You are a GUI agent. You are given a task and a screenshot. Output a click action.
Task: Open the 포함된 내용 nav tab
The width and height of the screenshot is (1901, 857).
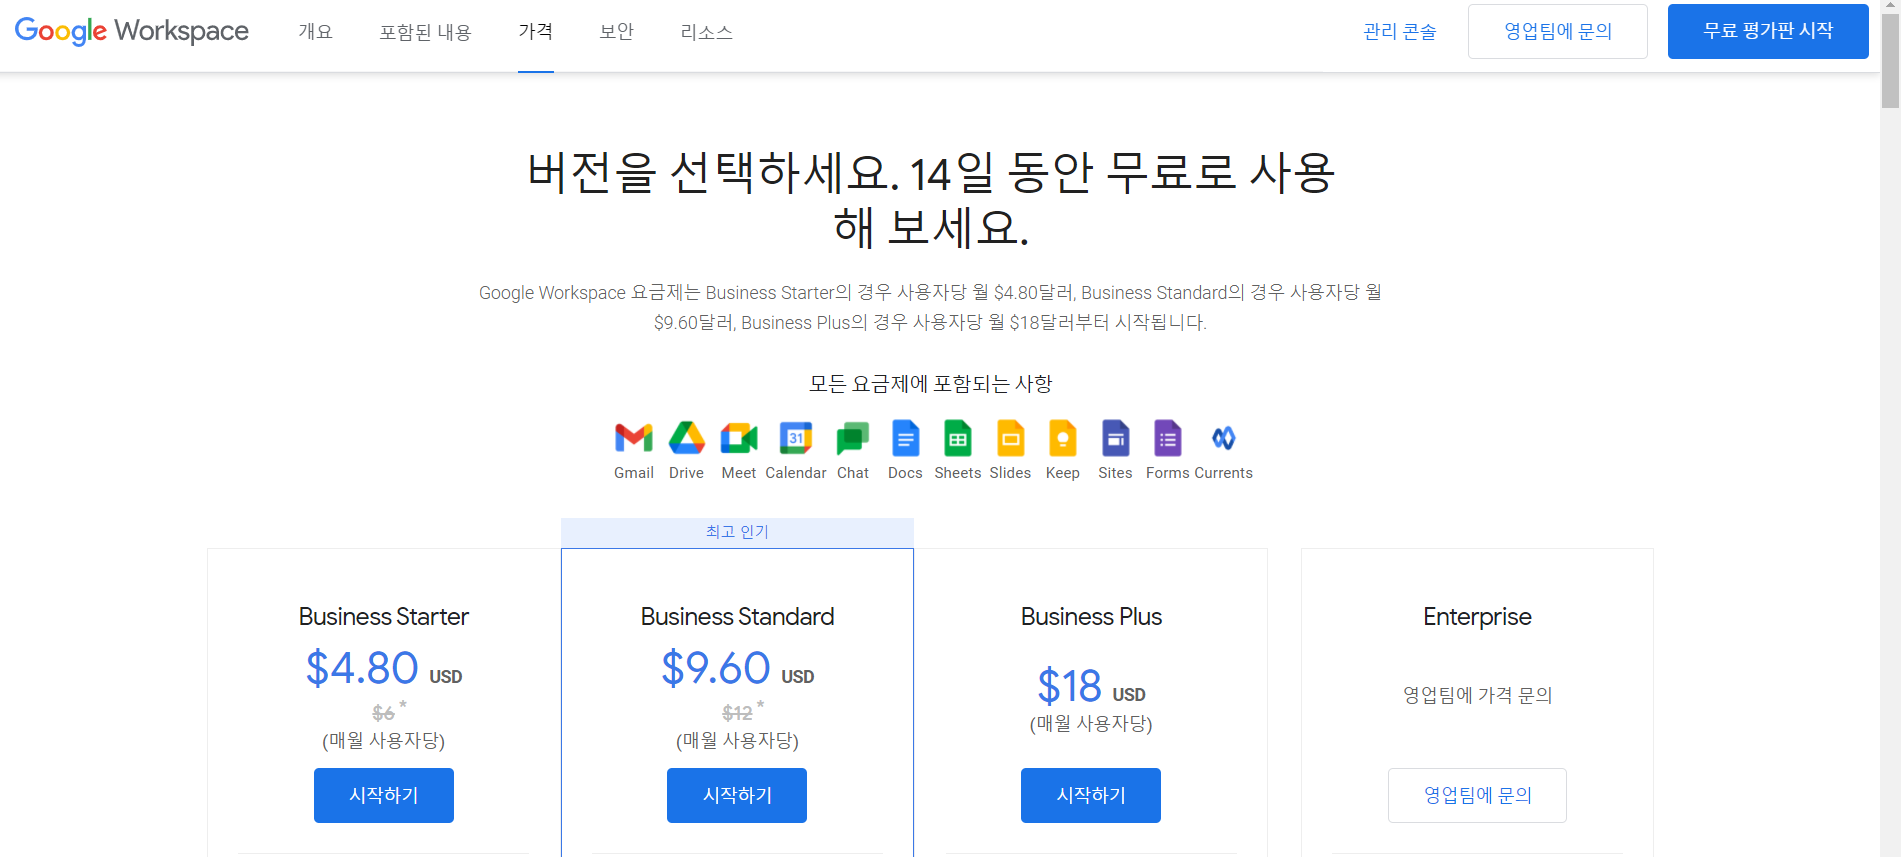(425, 32)
